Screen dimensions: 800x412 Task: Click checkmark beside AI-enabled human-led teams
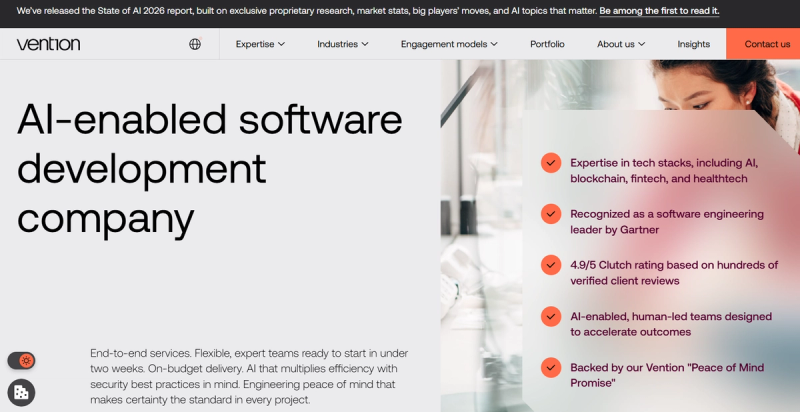coord(551,316)
